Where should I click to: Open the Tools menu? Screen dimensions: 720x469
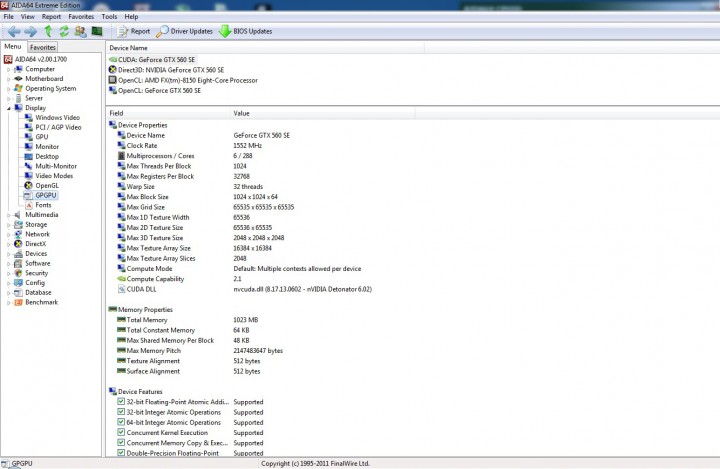point(109,17)
